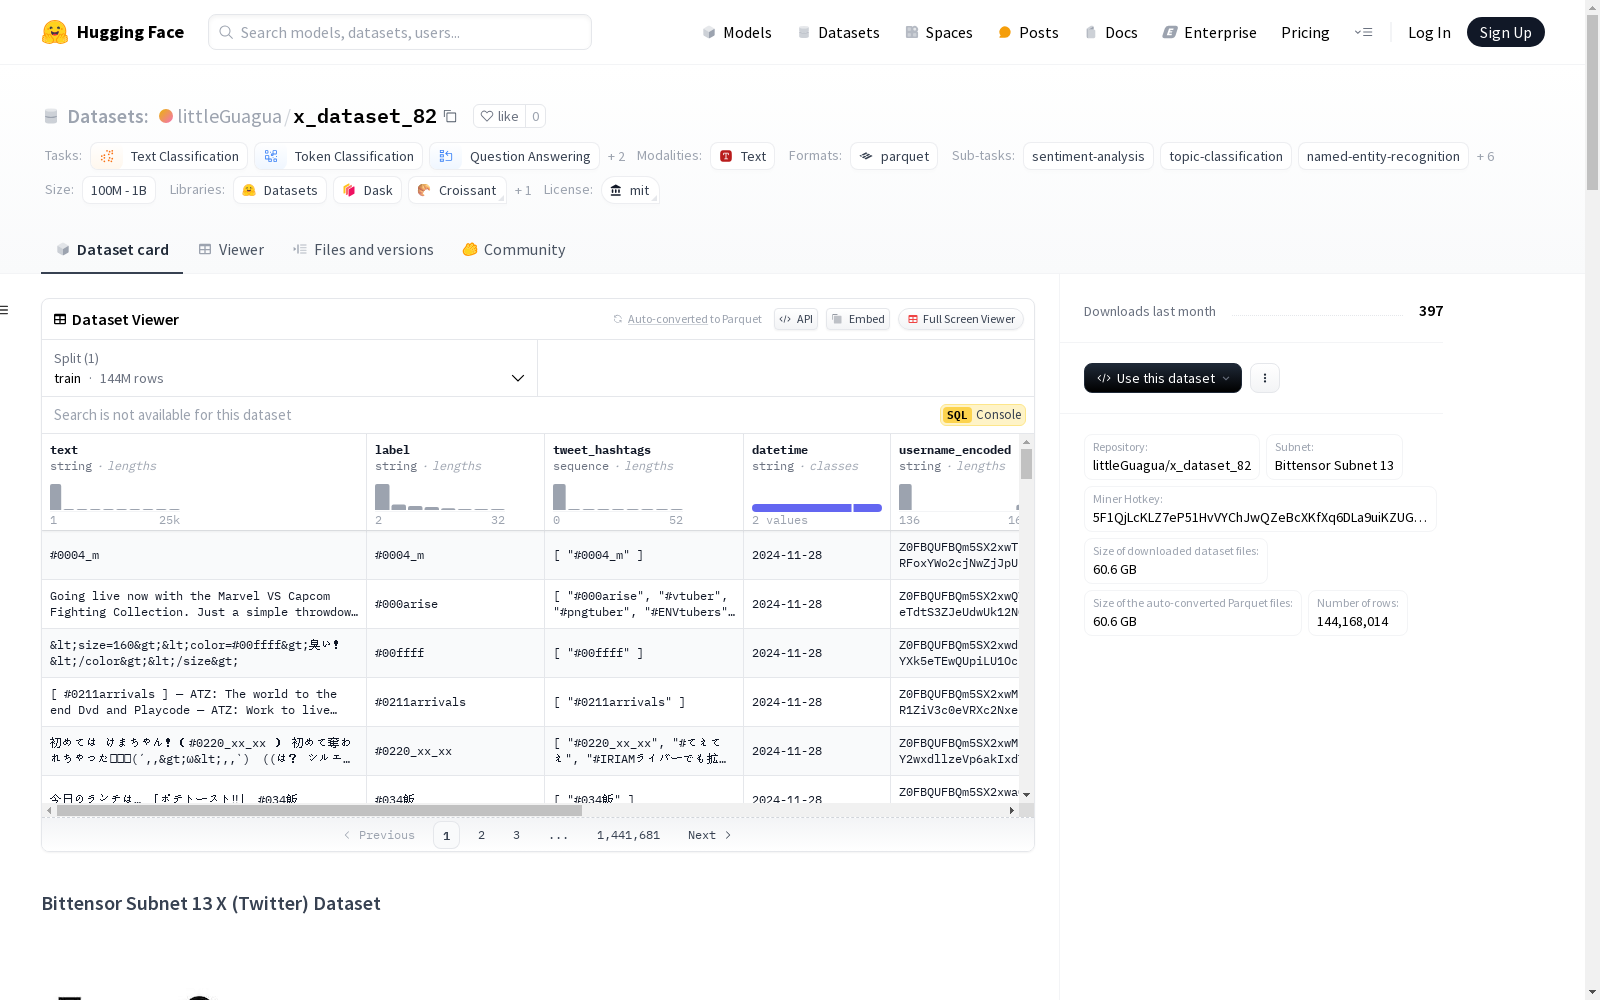
Task: Click the mit license tag
Action: (630, 191)
